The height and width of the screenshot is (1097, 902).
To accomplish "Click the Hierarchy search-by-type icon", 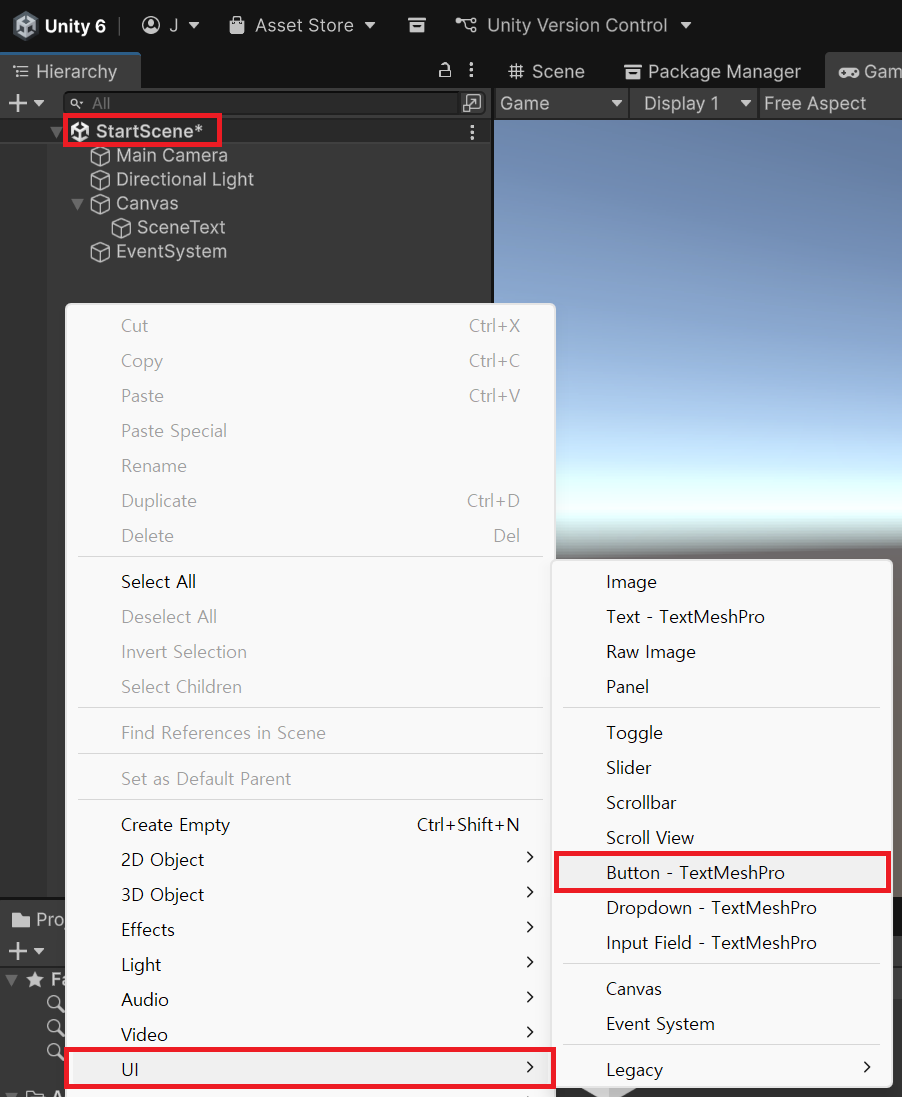I will (x=472, y=103).
